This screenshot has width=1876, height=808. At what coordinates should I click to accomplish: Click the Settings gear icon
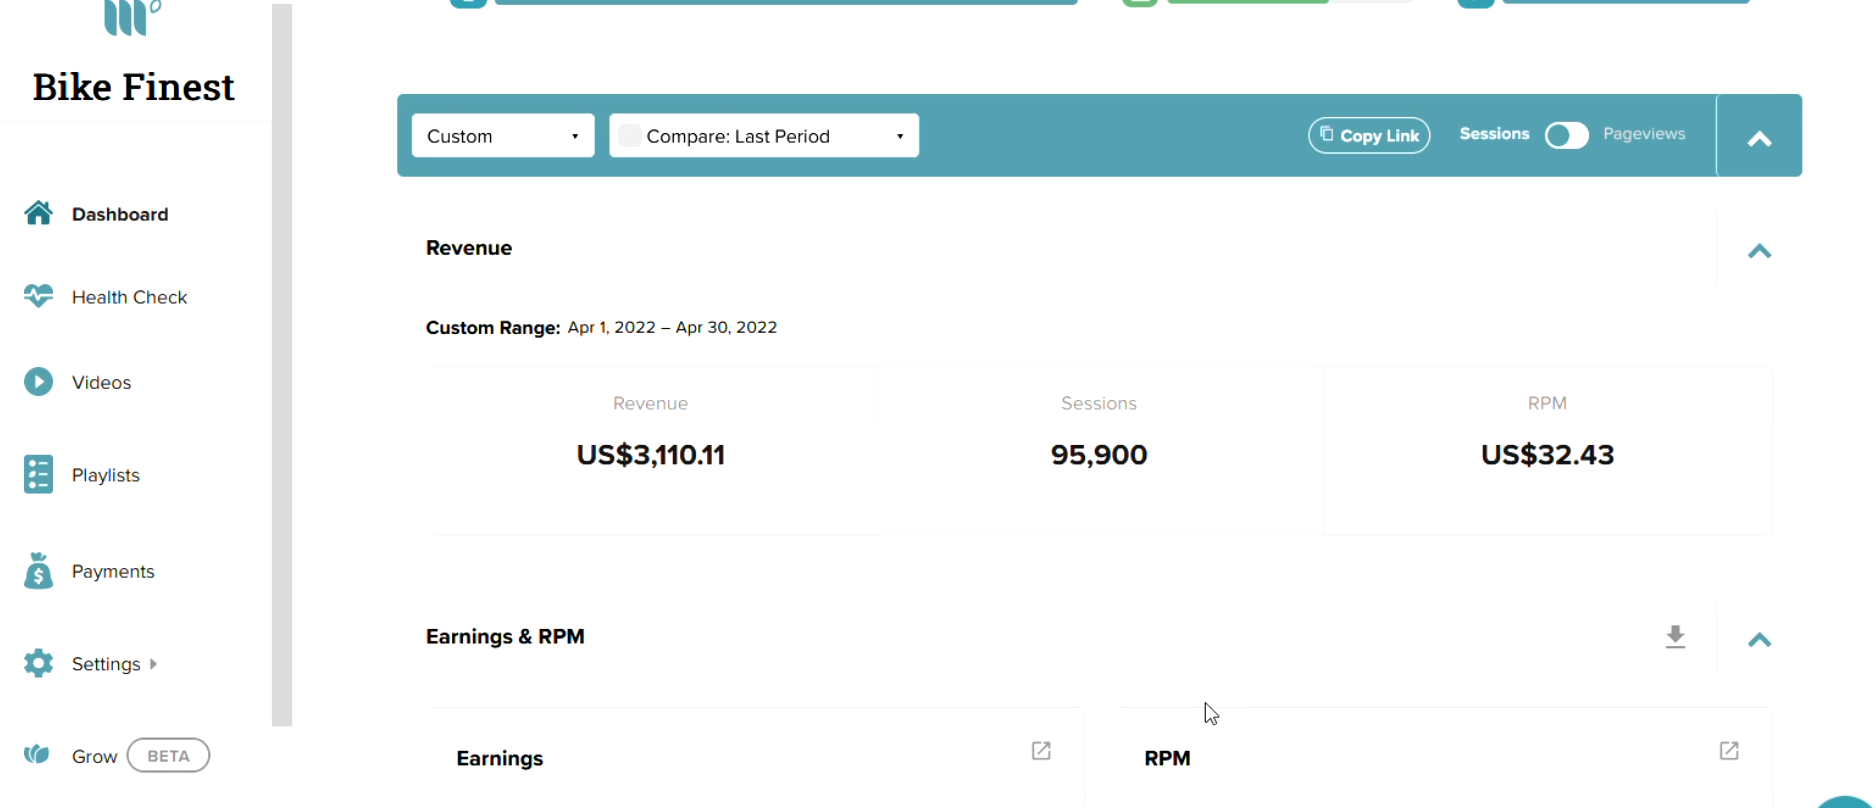[x=38, y=663]
